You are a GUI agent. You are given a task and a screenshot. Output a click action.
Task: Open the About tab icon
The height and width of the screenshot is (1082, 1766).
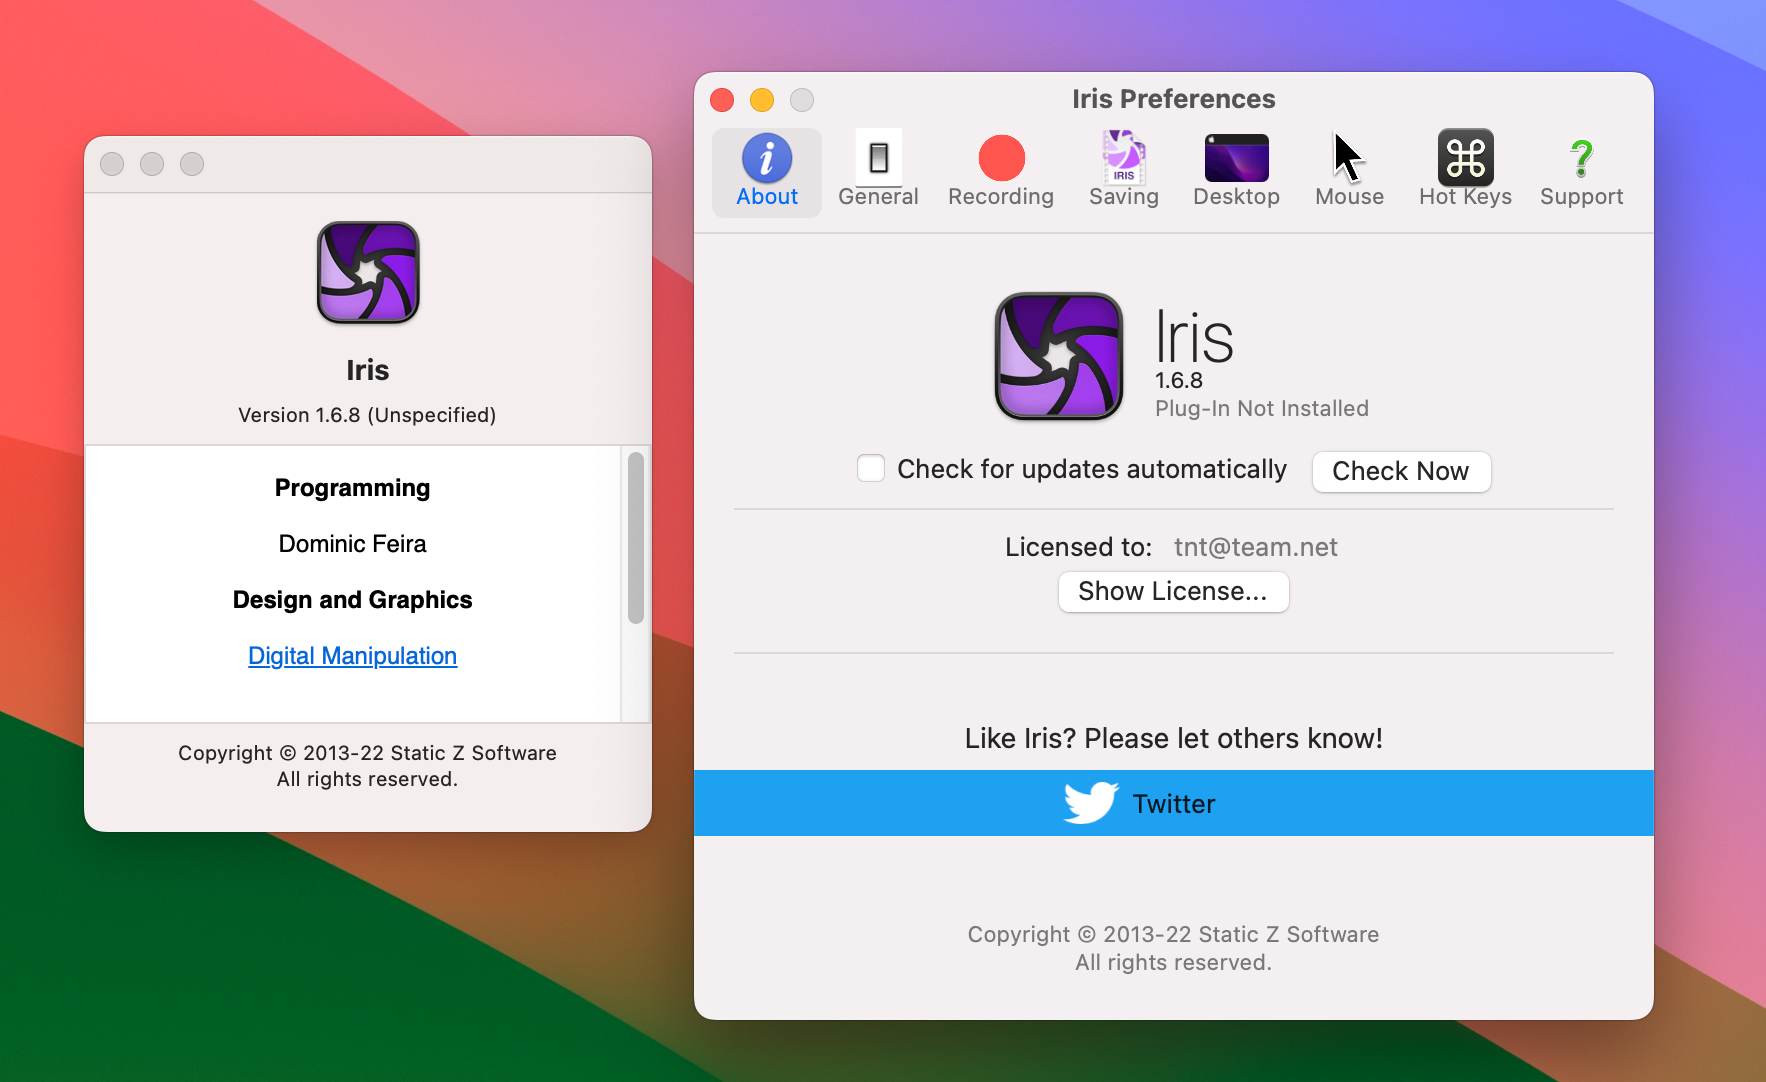coord(767,158)
